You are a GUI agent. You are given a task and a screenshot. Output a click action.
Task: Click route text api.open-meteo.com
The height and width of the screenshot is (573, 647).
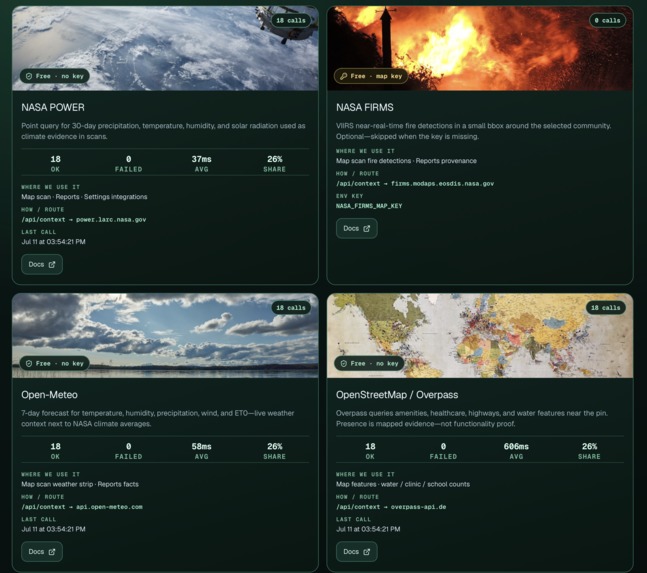(x=109, y=507)
